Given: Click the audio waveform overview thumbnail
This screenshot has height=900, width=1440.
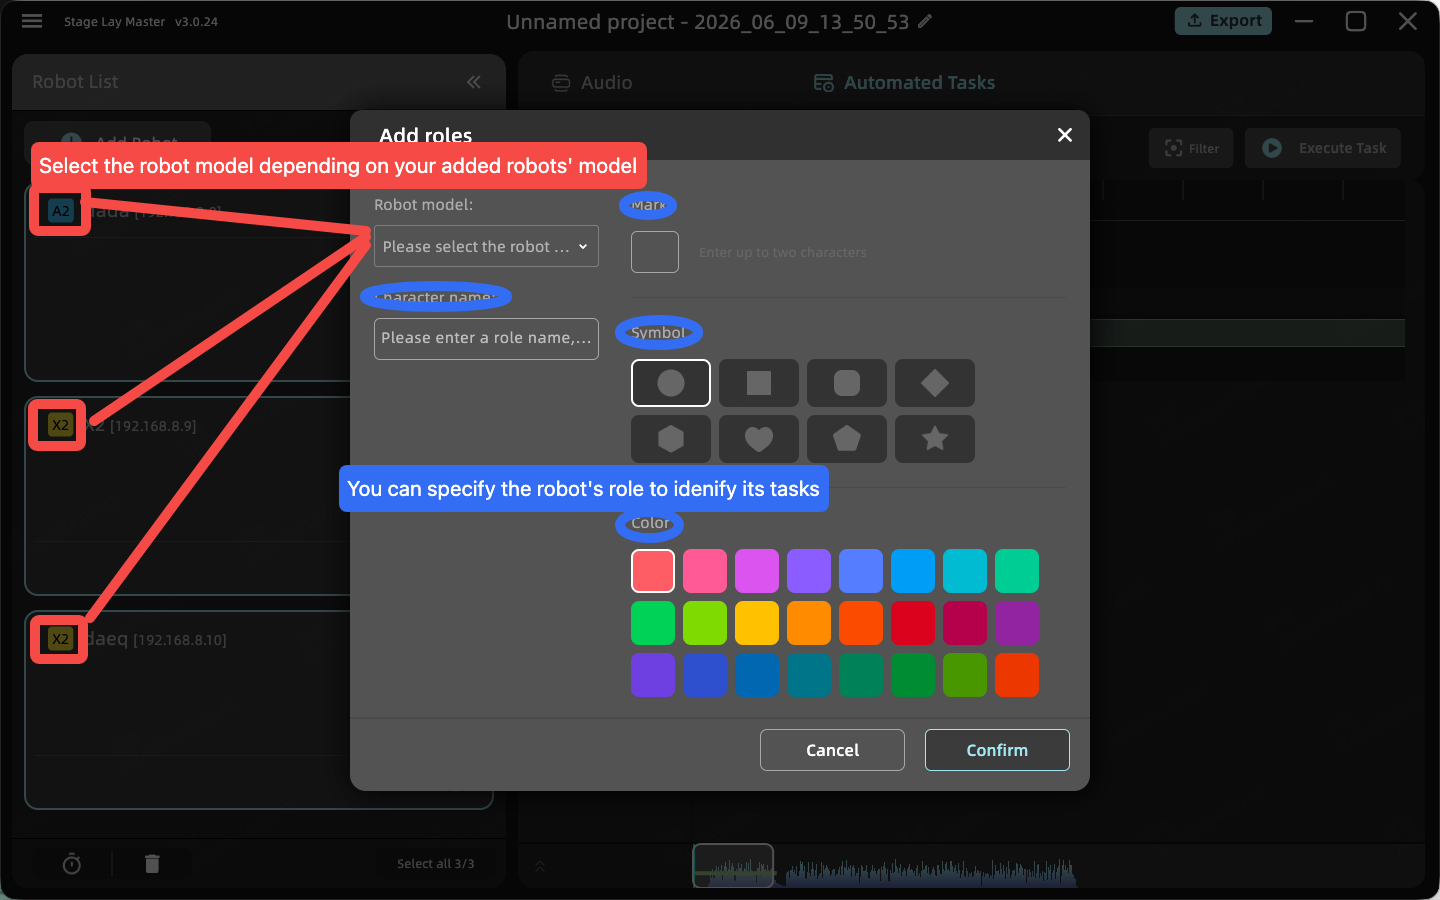Looking at the screenshot, I should coord(734,866).
